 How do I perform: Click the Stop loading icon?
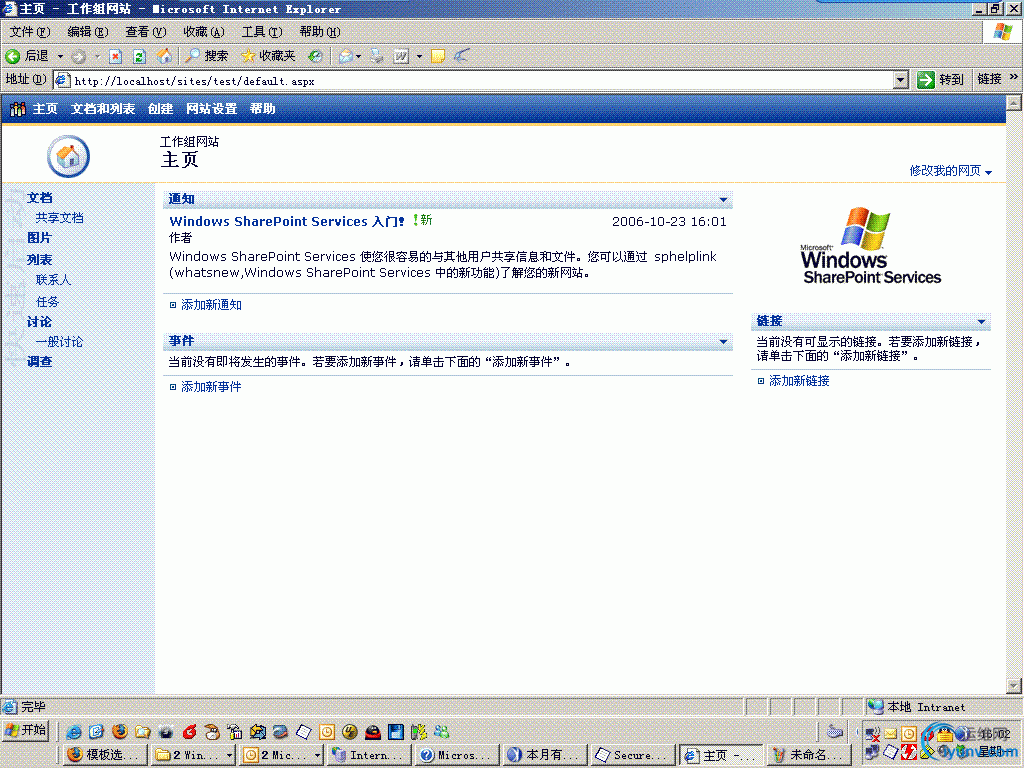(x=116, y=57)
